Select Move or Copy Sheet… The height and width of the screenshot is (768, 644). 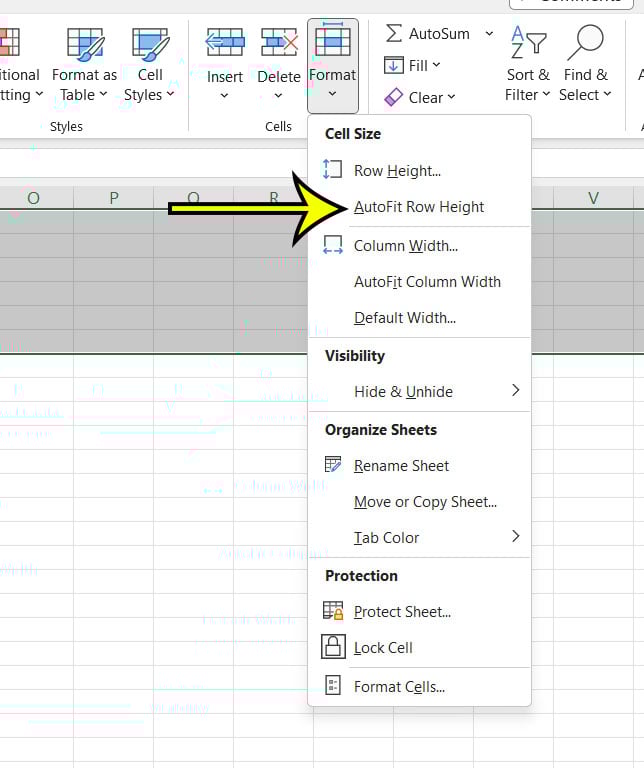420,502
